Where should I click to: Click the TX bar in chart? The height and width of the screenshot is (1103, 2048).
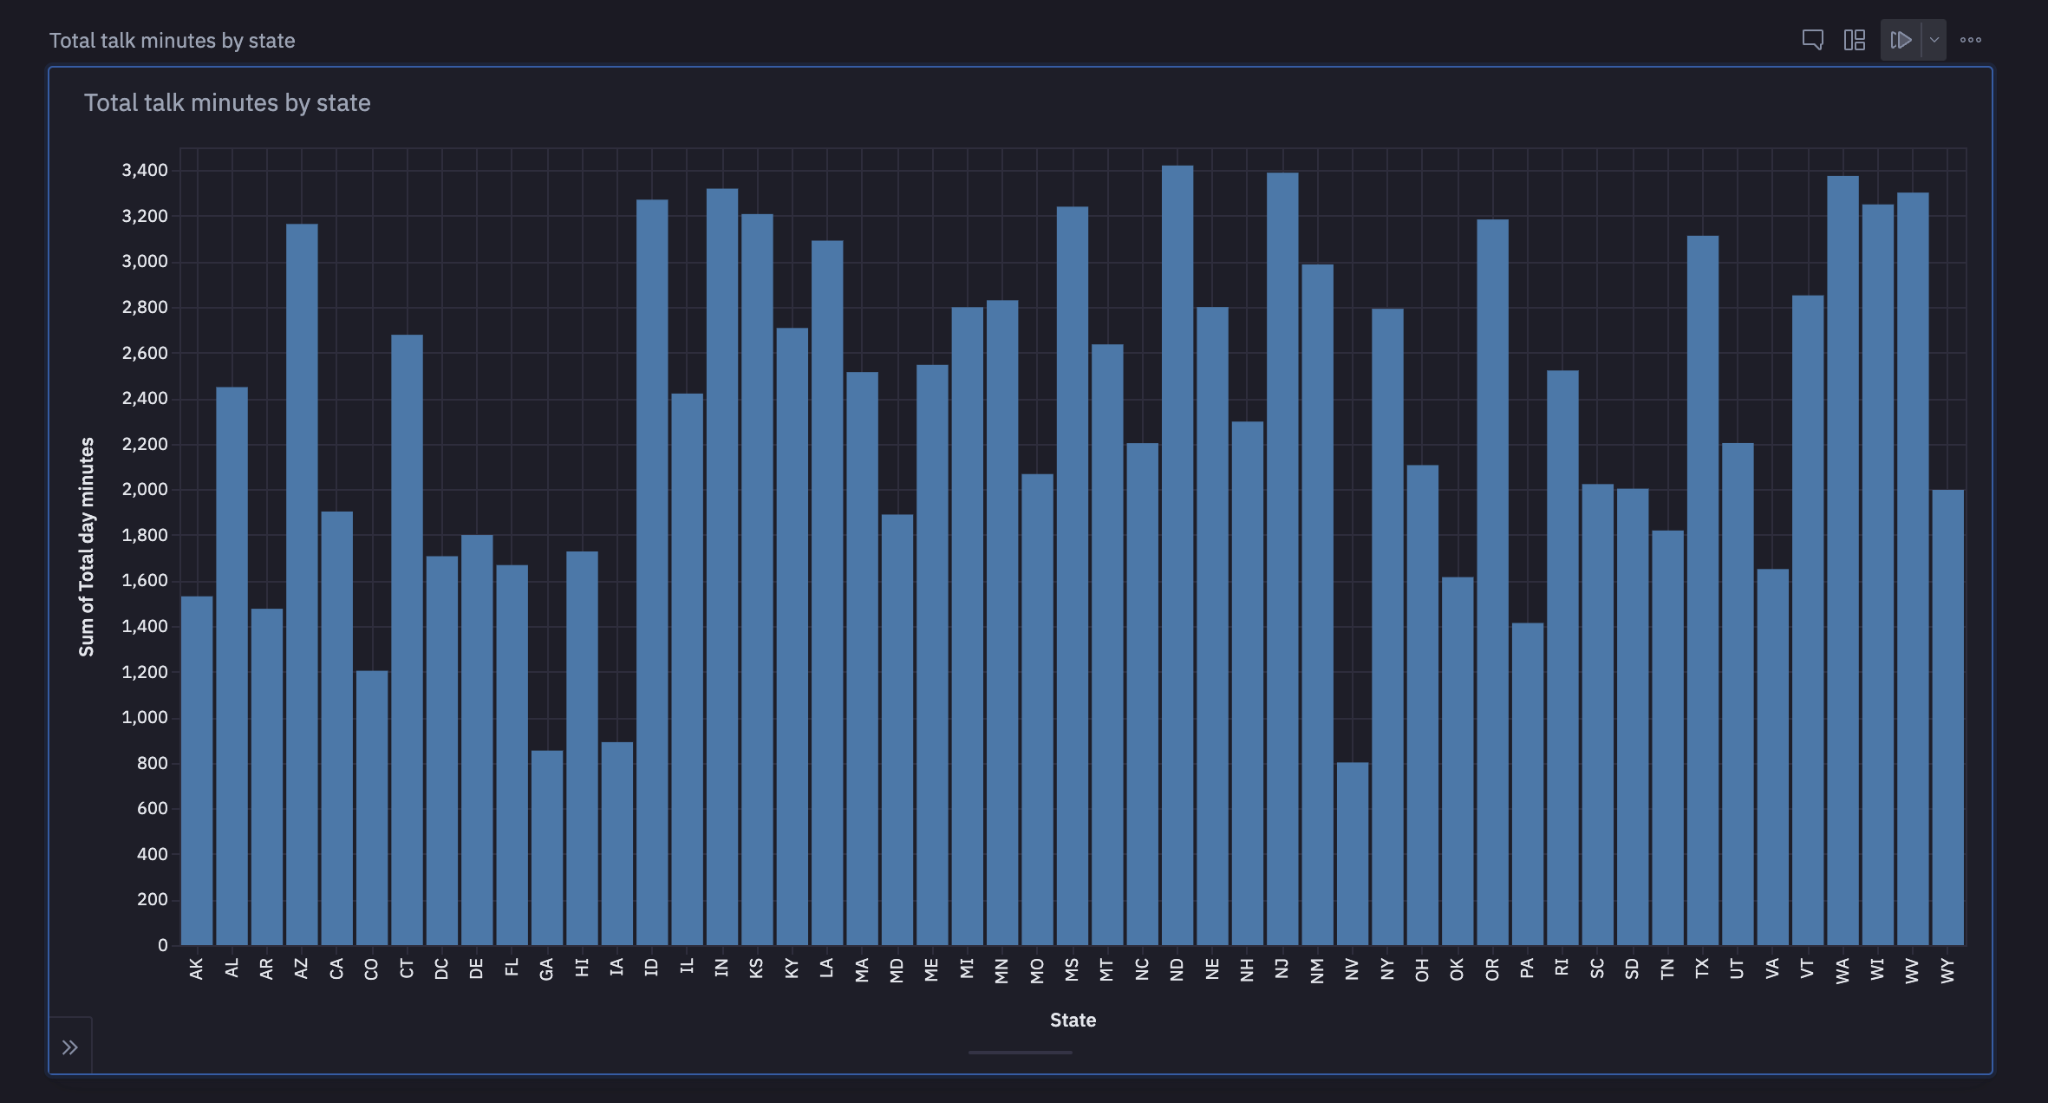pos(1702,590)
